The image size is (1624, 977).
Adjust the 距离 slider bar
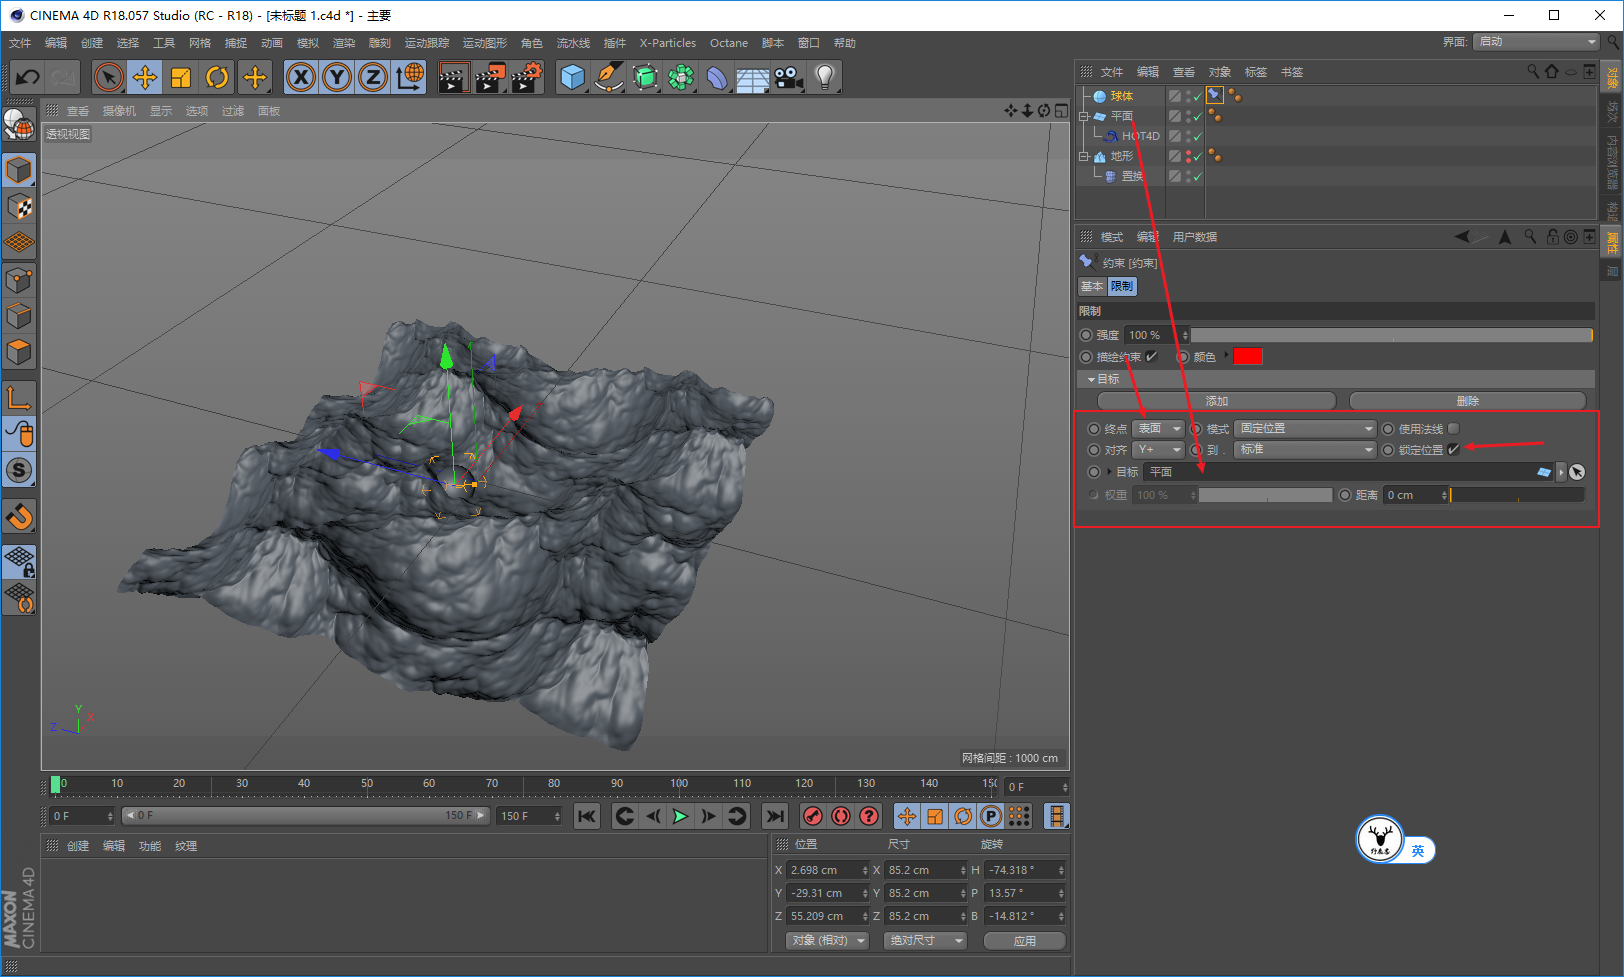point(1517,495)
